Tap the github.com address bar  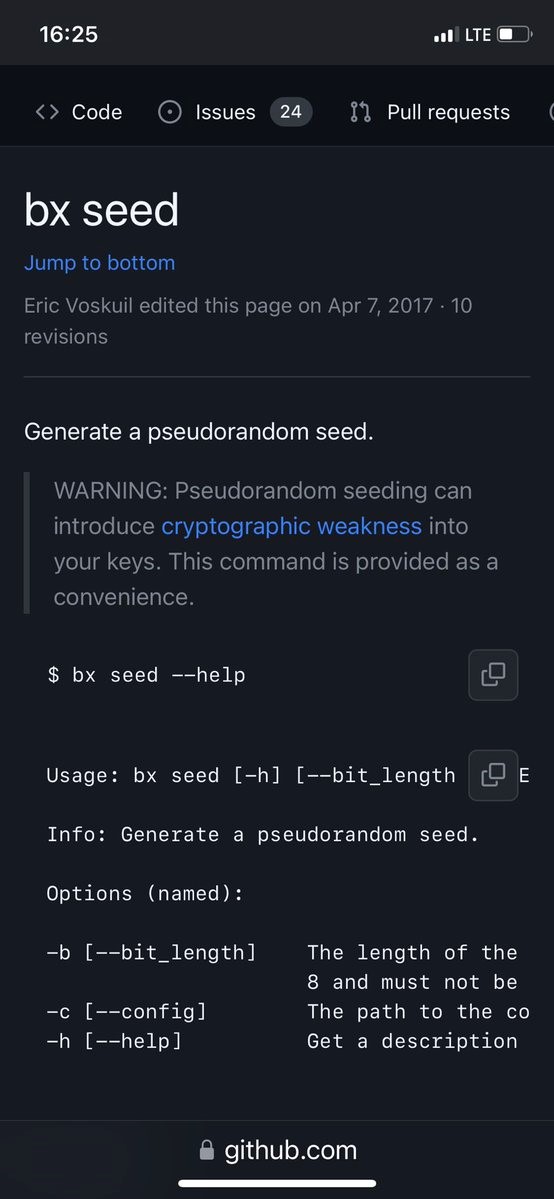click(x=277, y=1150)
